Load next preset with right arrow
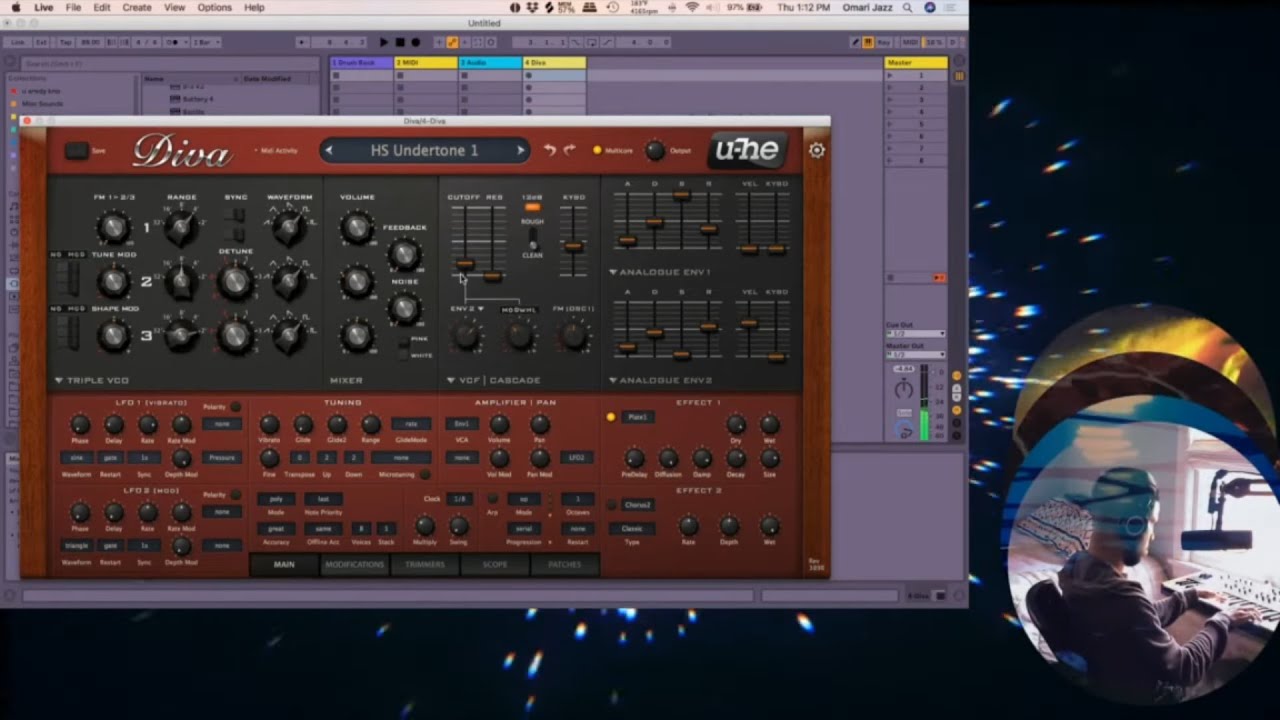1280x720 pixels. click(x=520, y=151)
